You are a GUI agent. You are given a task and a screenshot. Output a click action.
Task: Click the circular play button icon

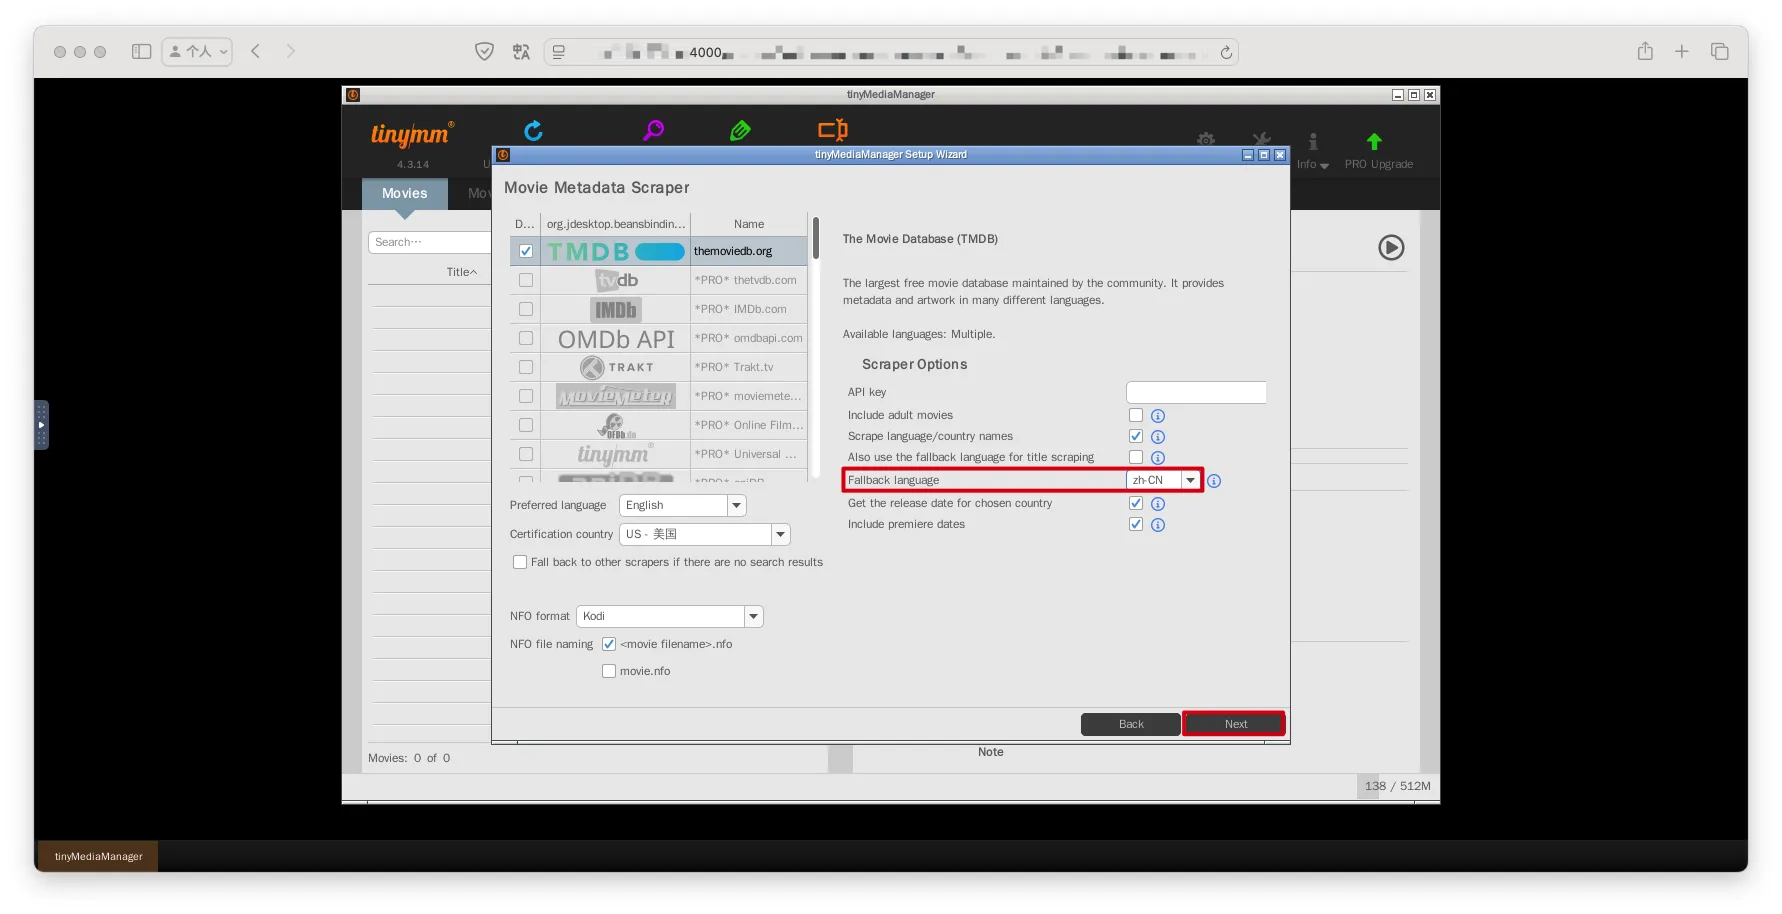(1390, 247)
